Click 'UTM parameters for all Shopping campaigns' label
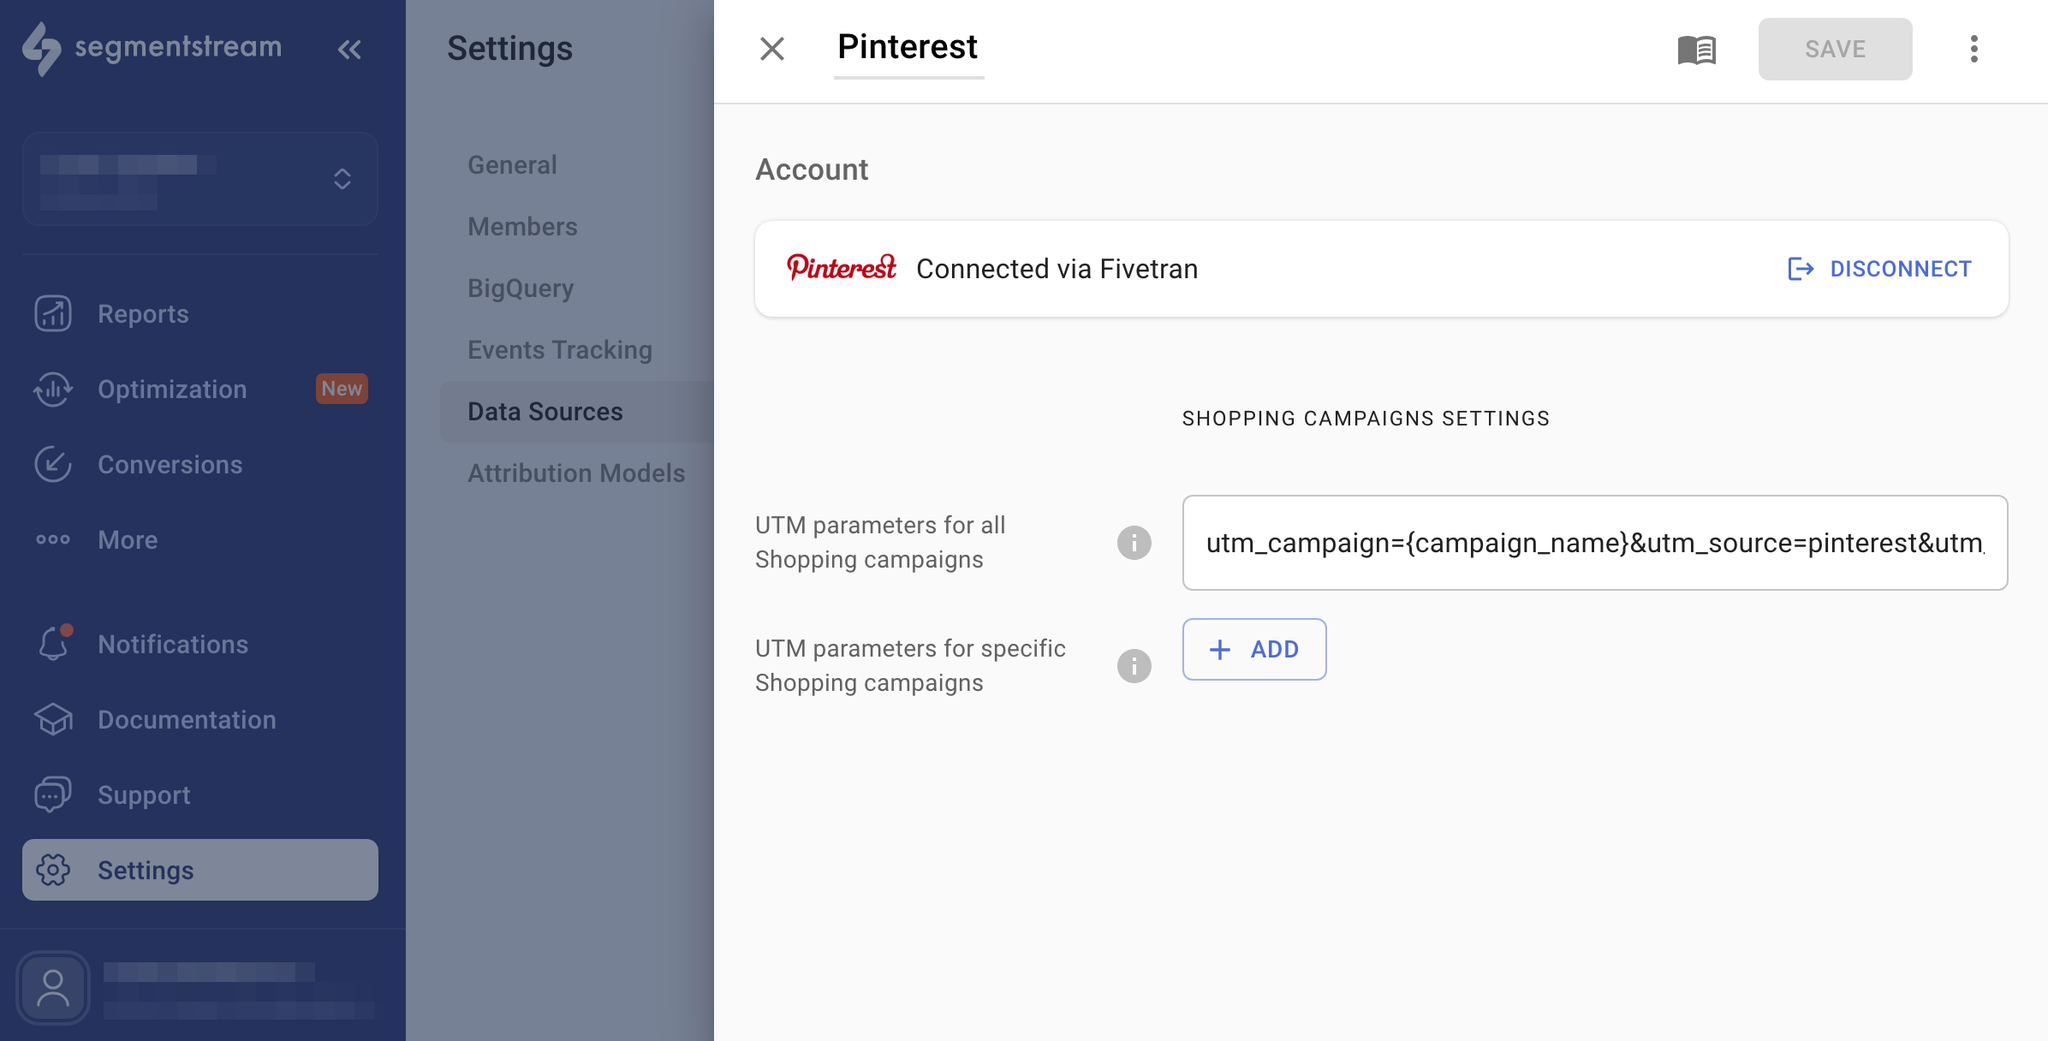 pos(881,542)
